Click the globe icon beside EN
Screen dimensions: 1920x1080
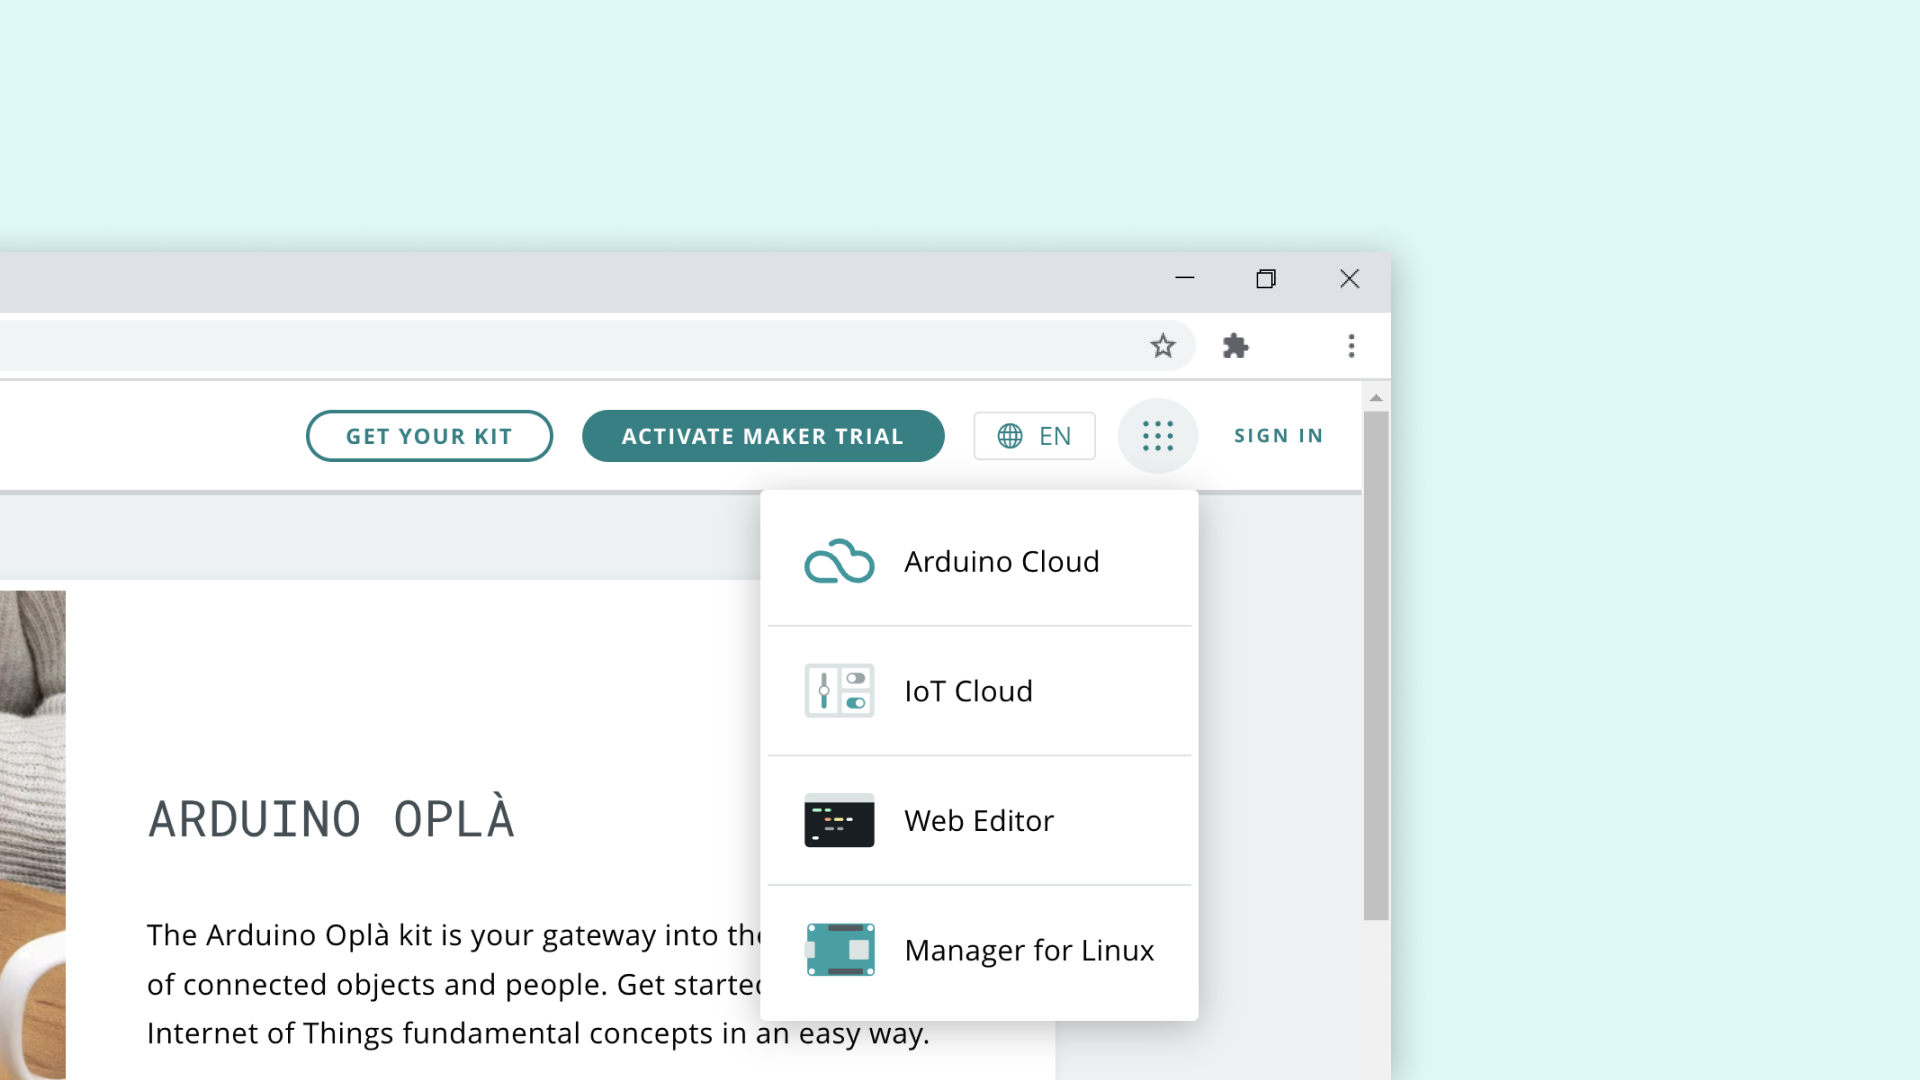(1010, 436)
